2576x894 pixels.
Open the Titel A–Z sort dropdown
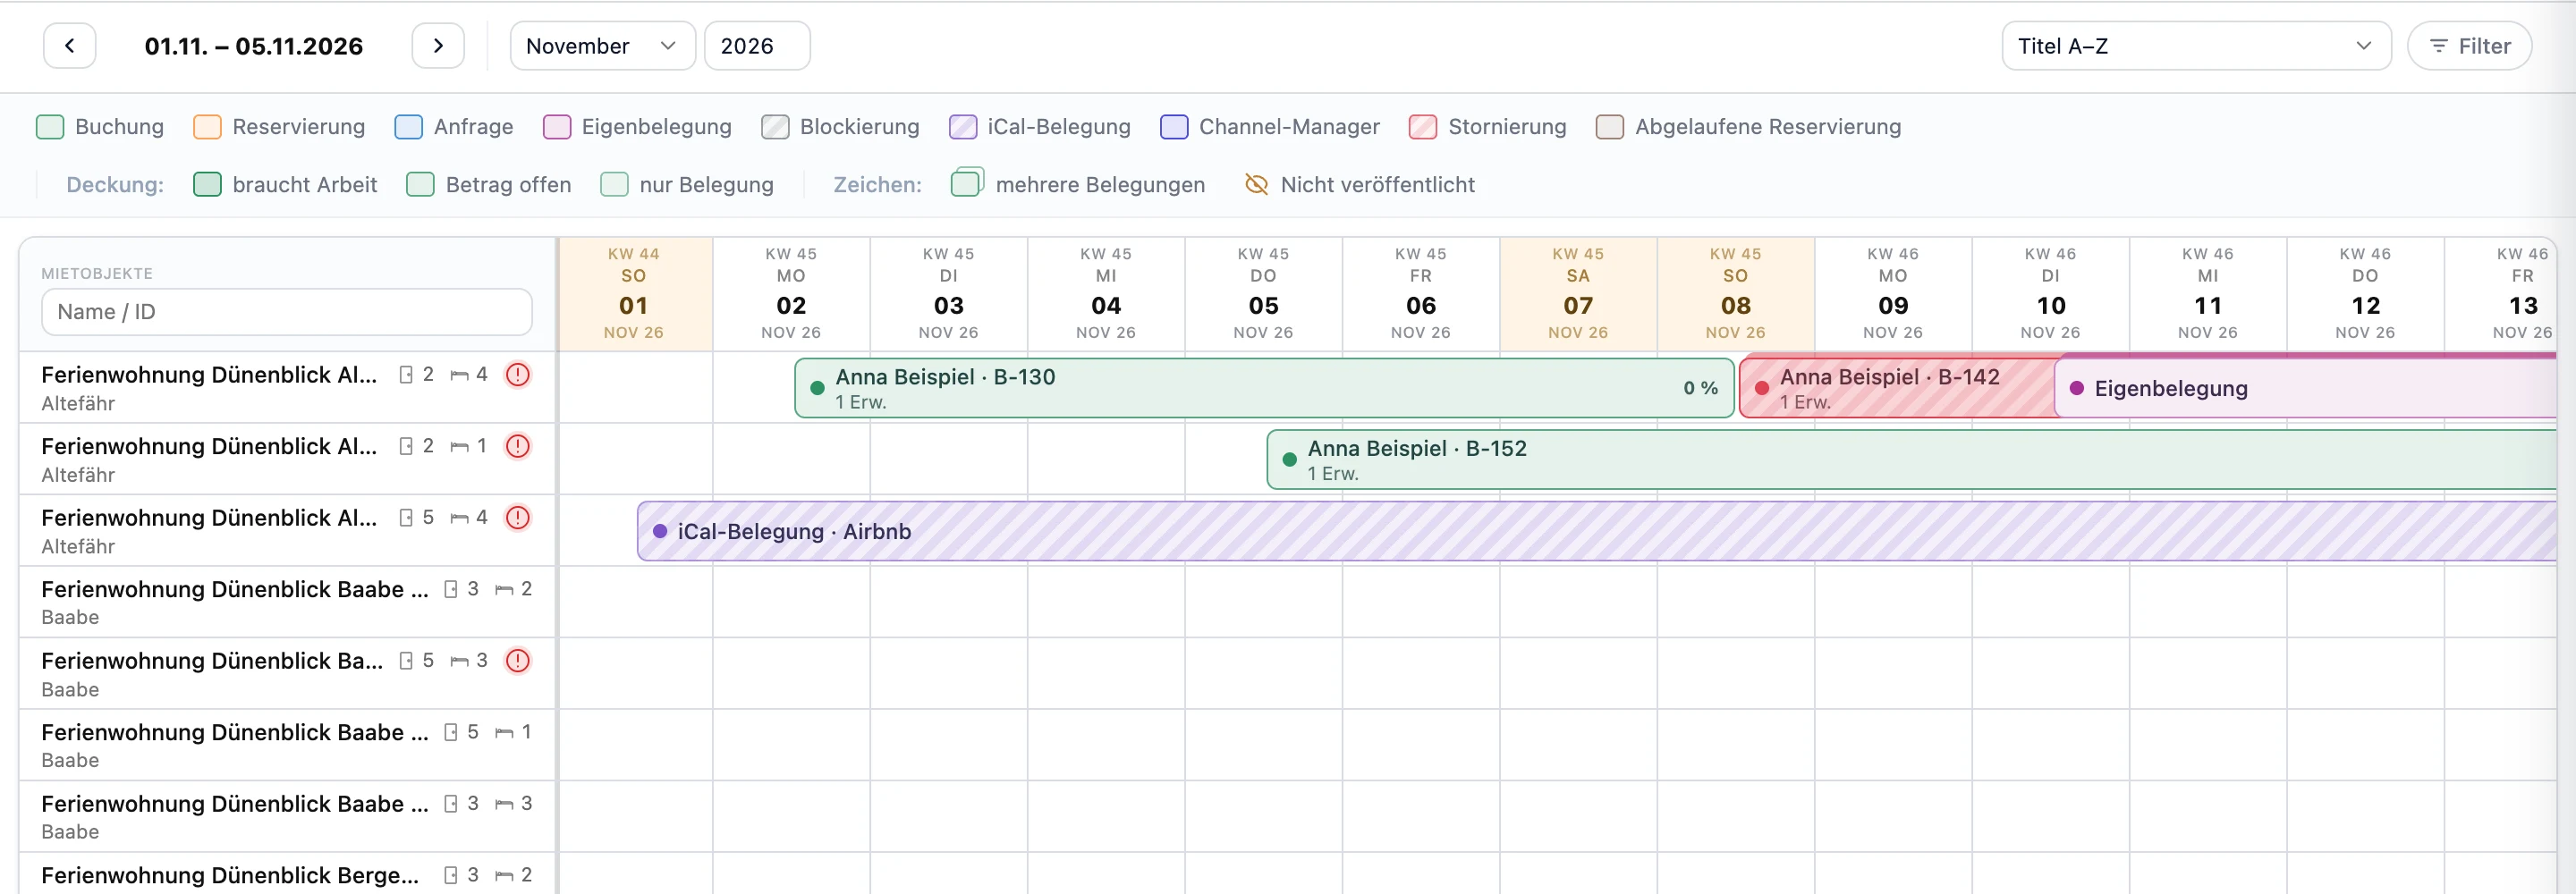[x=2196, y=46]
